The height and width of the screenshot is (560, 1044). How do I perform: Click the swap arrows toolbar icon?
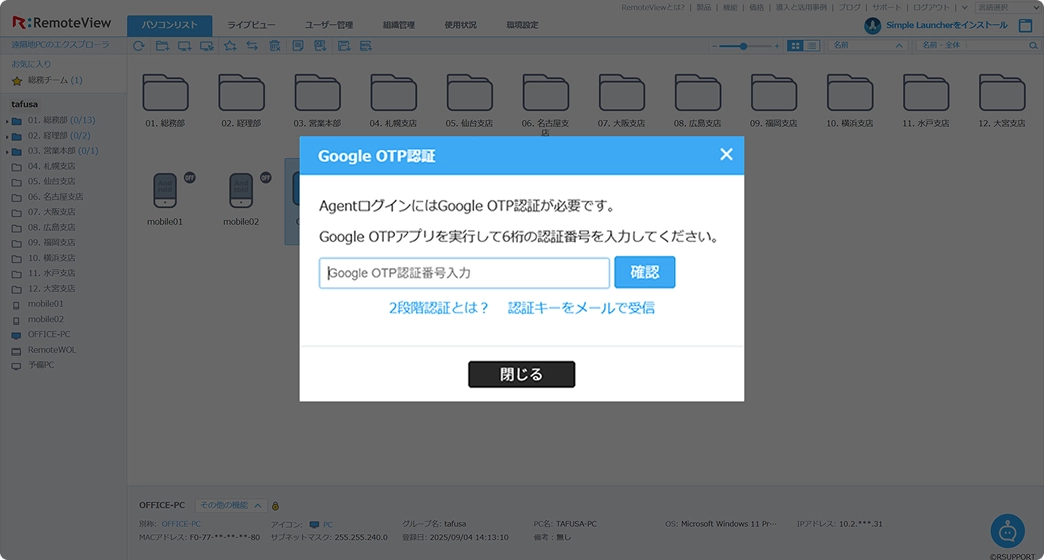click(x=252, y=46)
